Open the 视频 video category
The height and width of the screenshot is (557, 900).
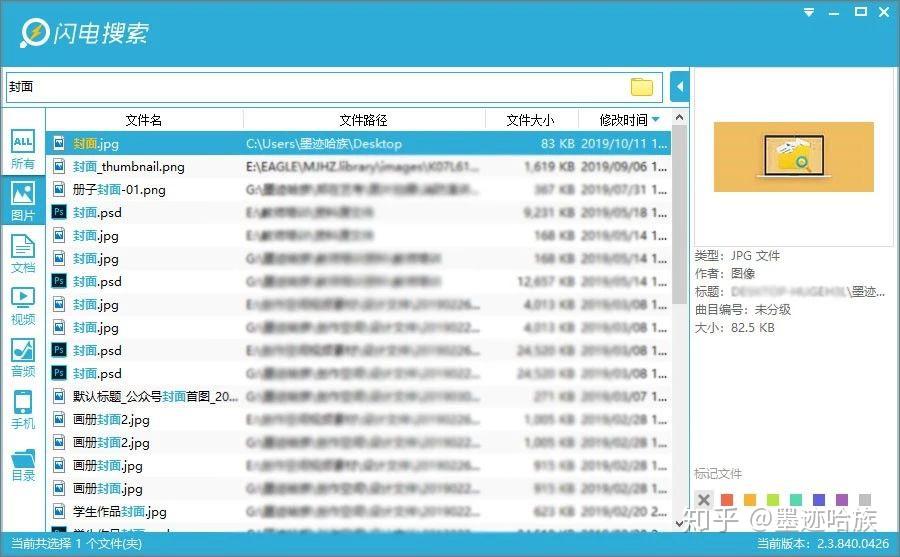point(23,305)
